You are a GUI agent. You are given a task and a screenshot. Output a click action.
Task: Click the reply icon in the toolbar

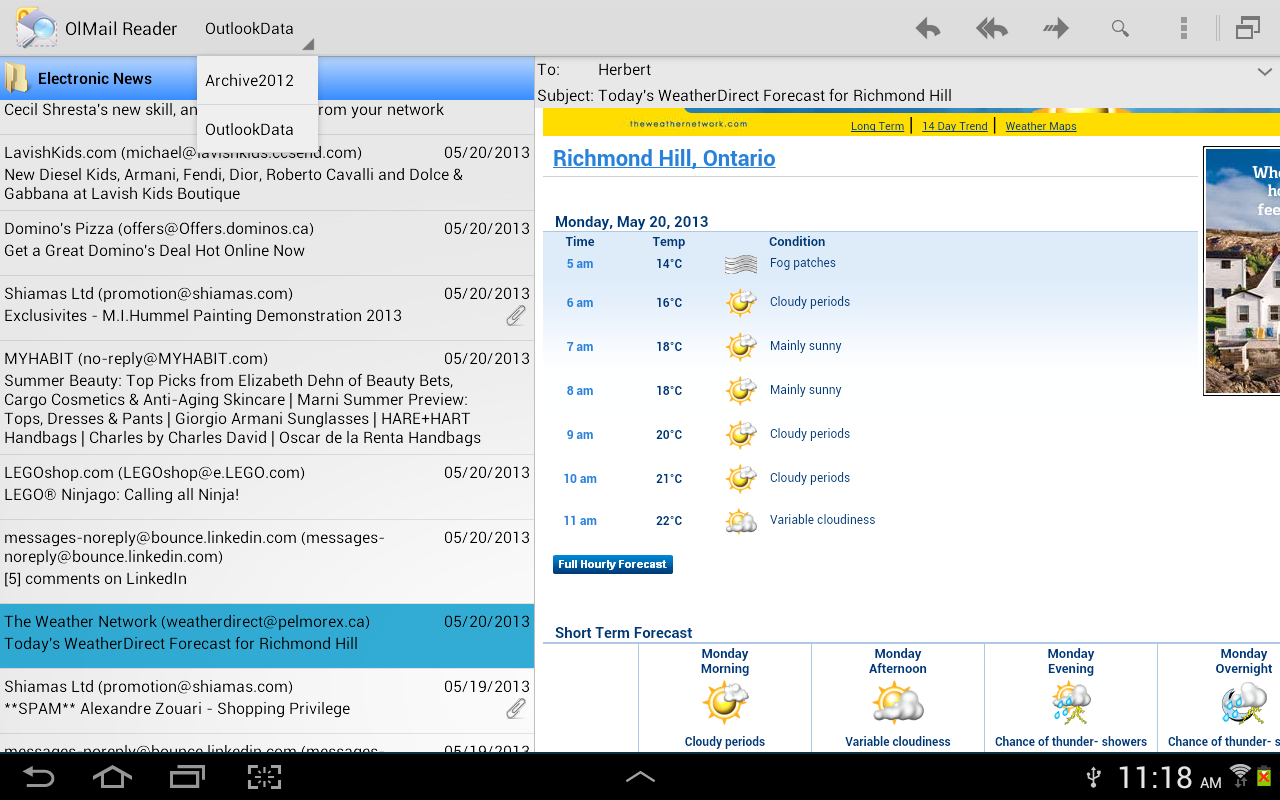point(927,29)
